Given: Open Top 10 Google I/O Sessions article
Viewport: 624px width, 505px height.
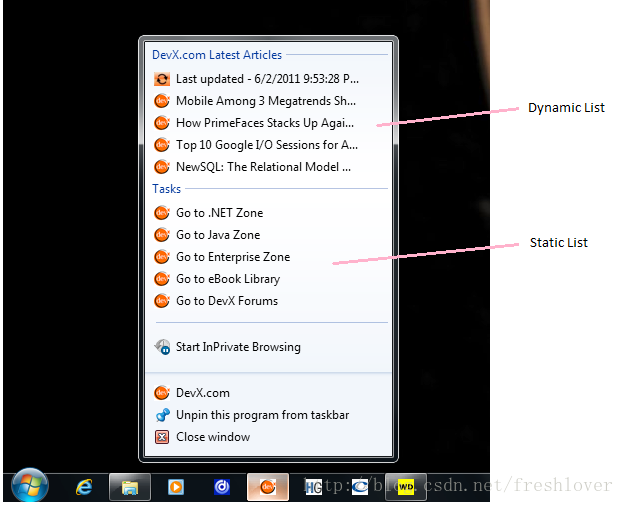Looking at the screenshot, I should 266,145.
